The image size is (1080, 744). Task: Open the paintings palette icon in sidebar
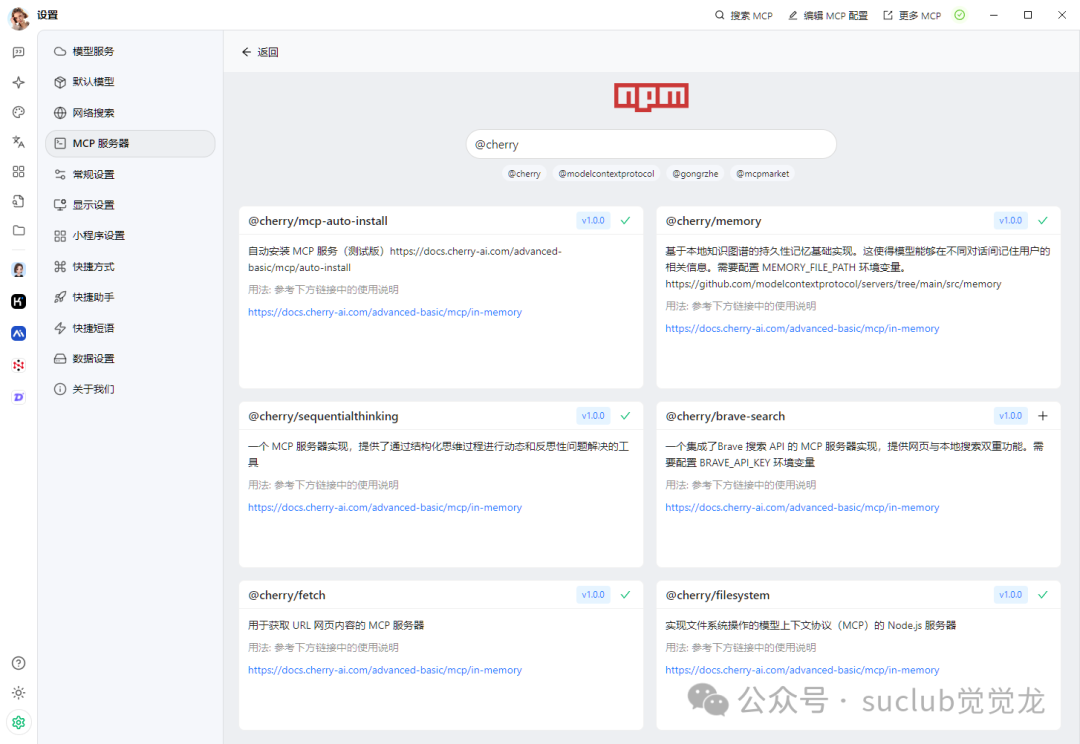[19, 112]
